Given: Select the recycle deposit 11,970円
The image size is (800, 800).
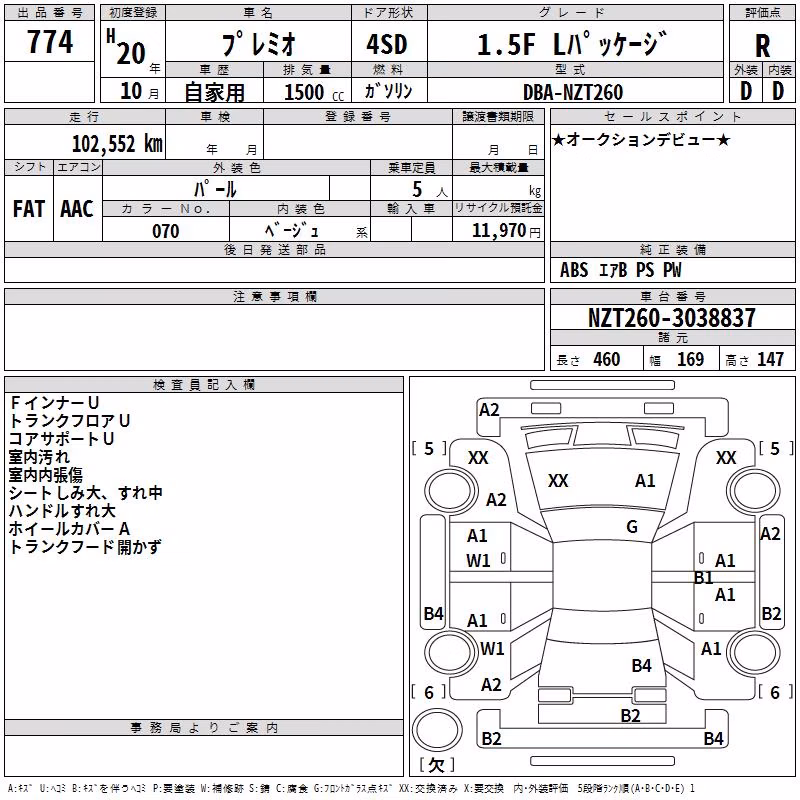Looking at the screenshot, I should point(506,231).
